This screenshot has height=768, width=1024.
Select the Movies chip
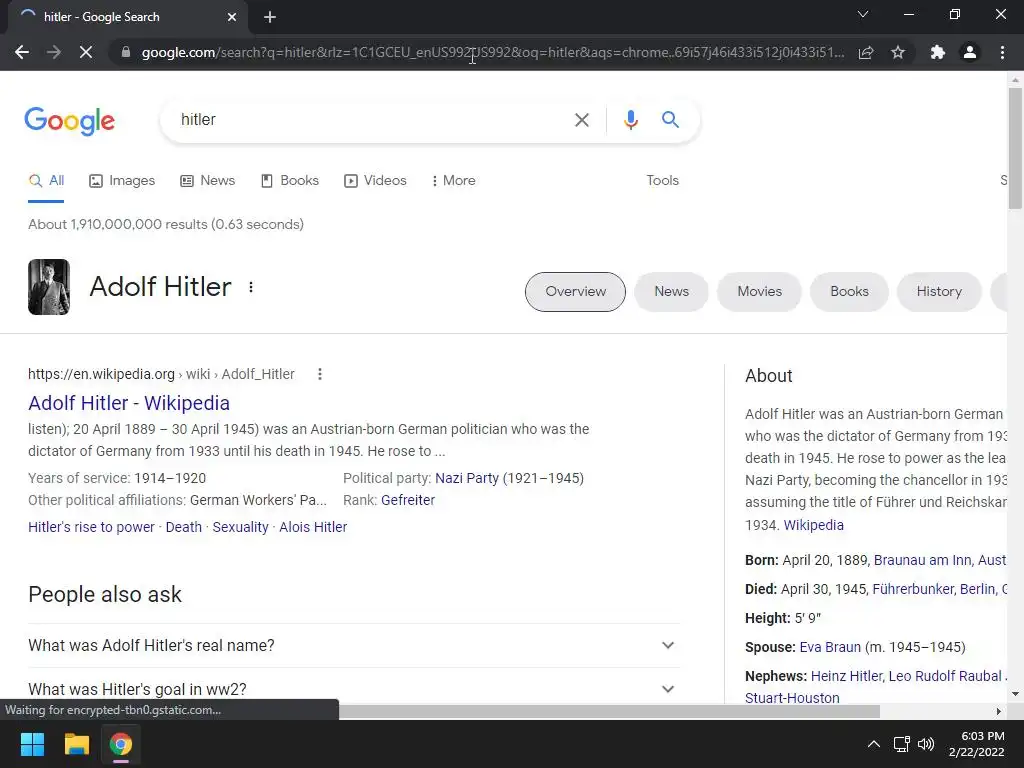(760, 292)
